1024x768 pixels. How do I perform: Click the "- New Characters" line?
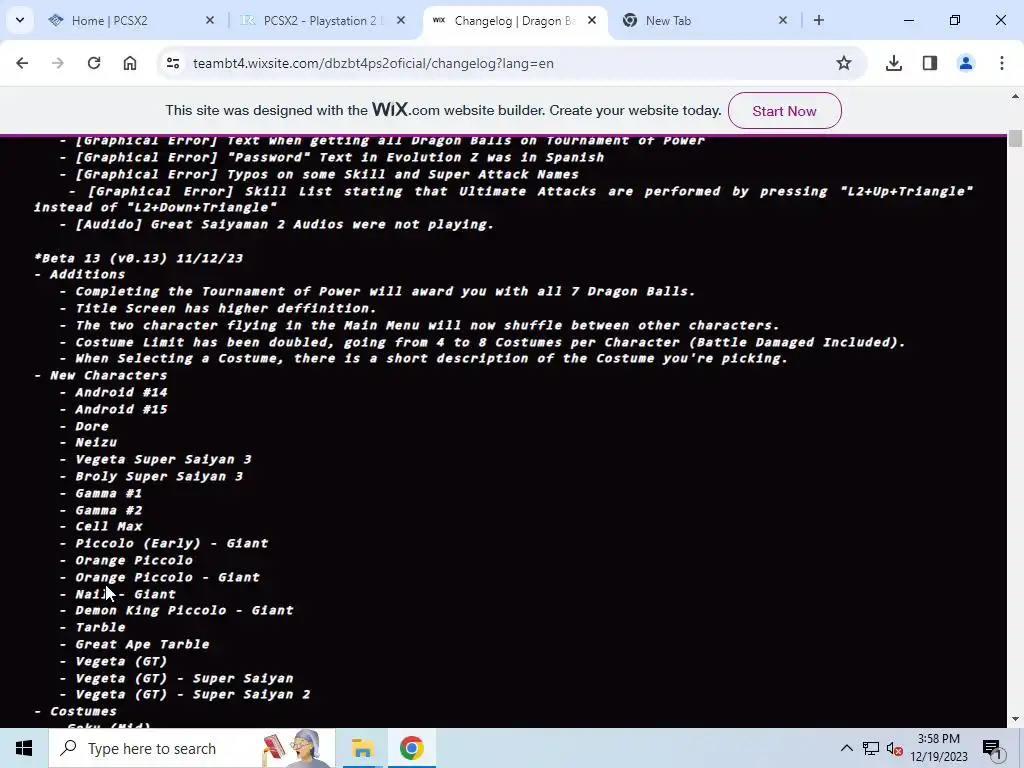point(101,376)
